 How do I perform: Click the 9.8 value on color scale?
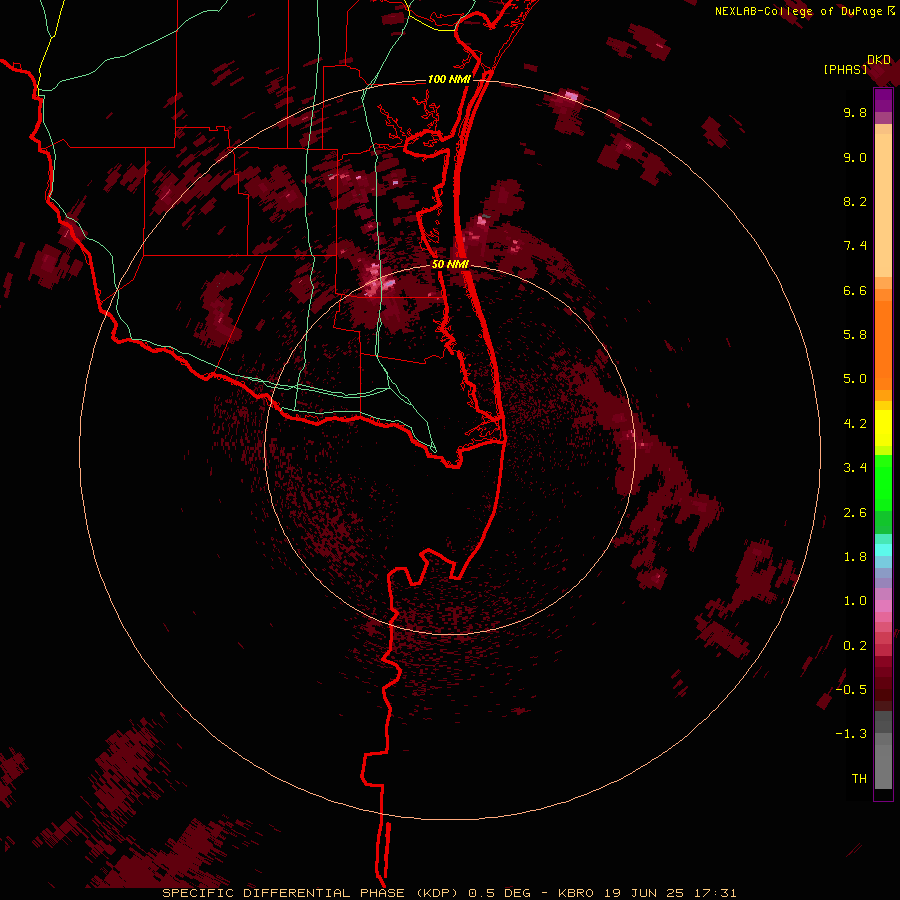pyautogui.click(x=855, y=112)
